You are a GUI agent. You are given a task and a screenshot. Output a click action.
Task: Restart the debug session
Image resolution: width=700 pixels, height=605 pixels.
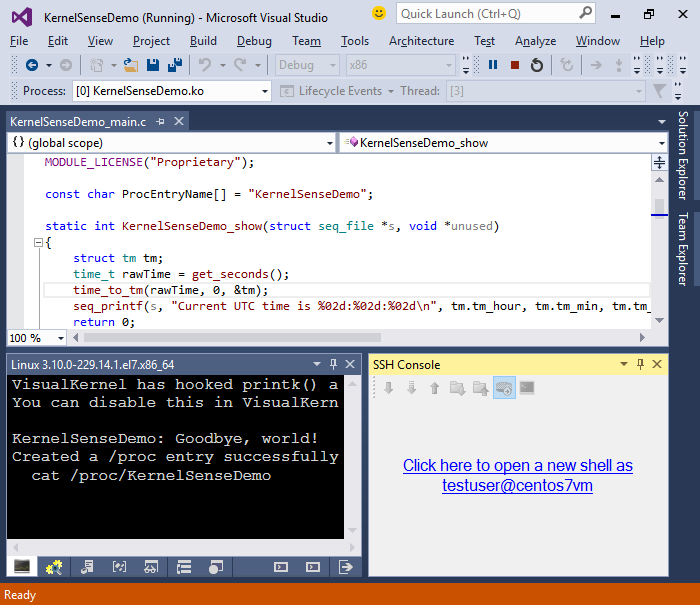click(x=537, y=65)
